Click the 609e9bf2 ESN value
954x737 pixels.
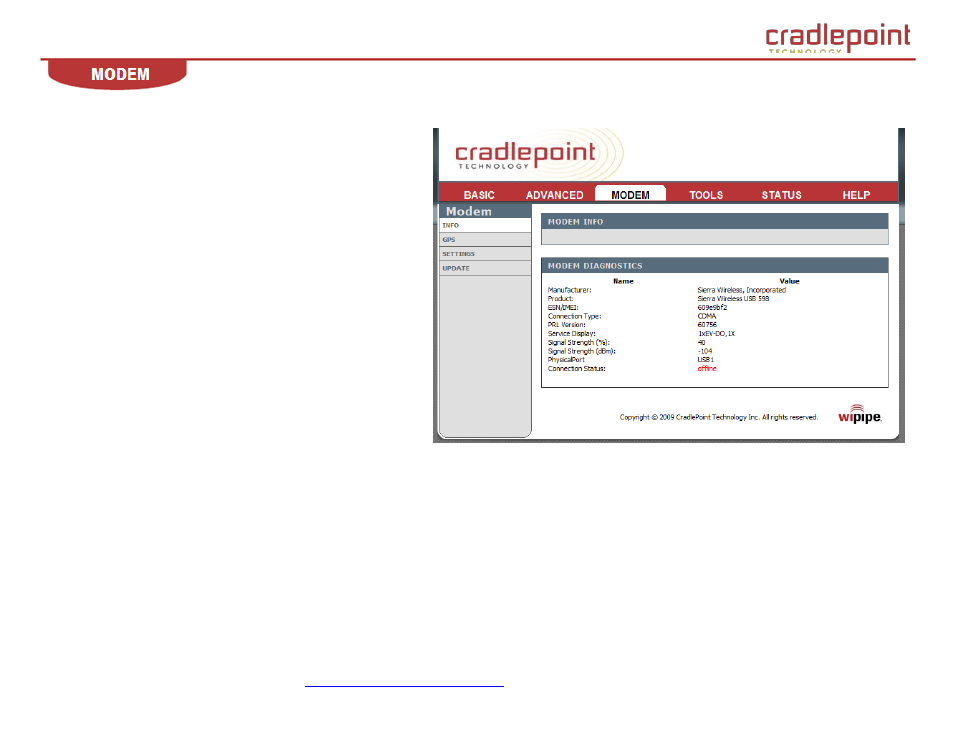pyautogui.click(x=712, y=308)
